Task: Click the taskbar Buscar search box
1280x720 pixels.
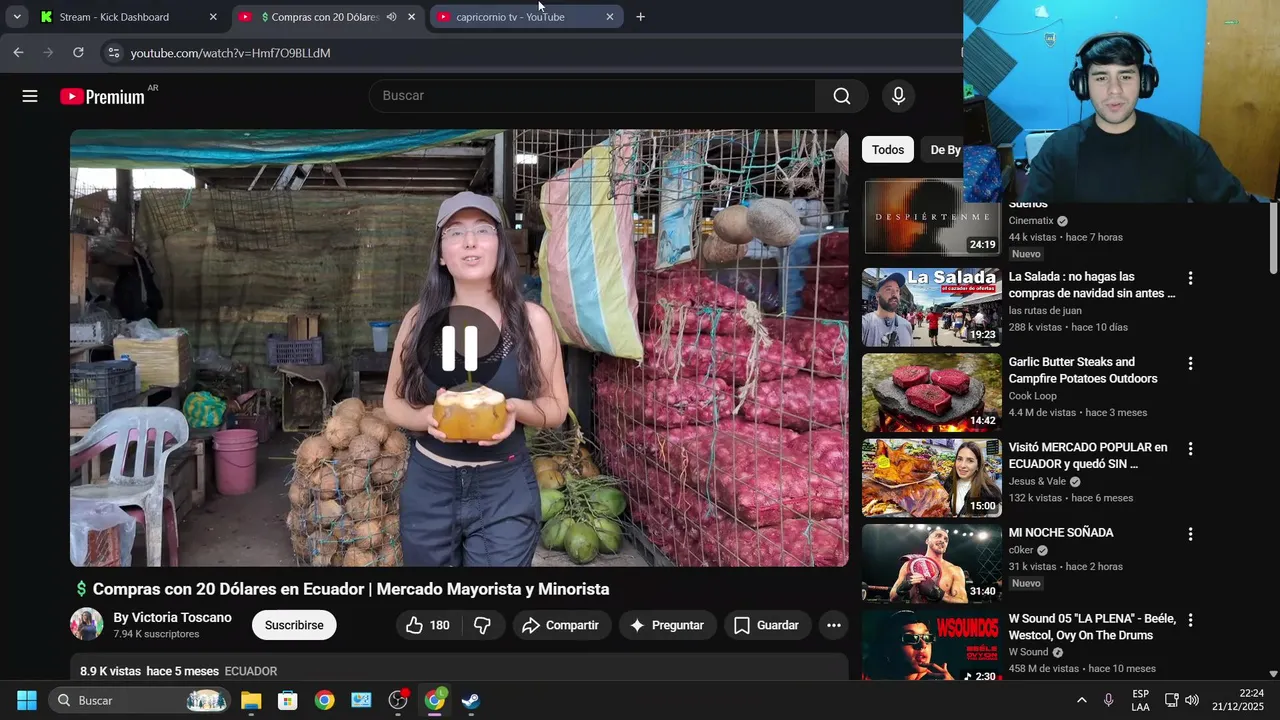Action: (138, 700)
